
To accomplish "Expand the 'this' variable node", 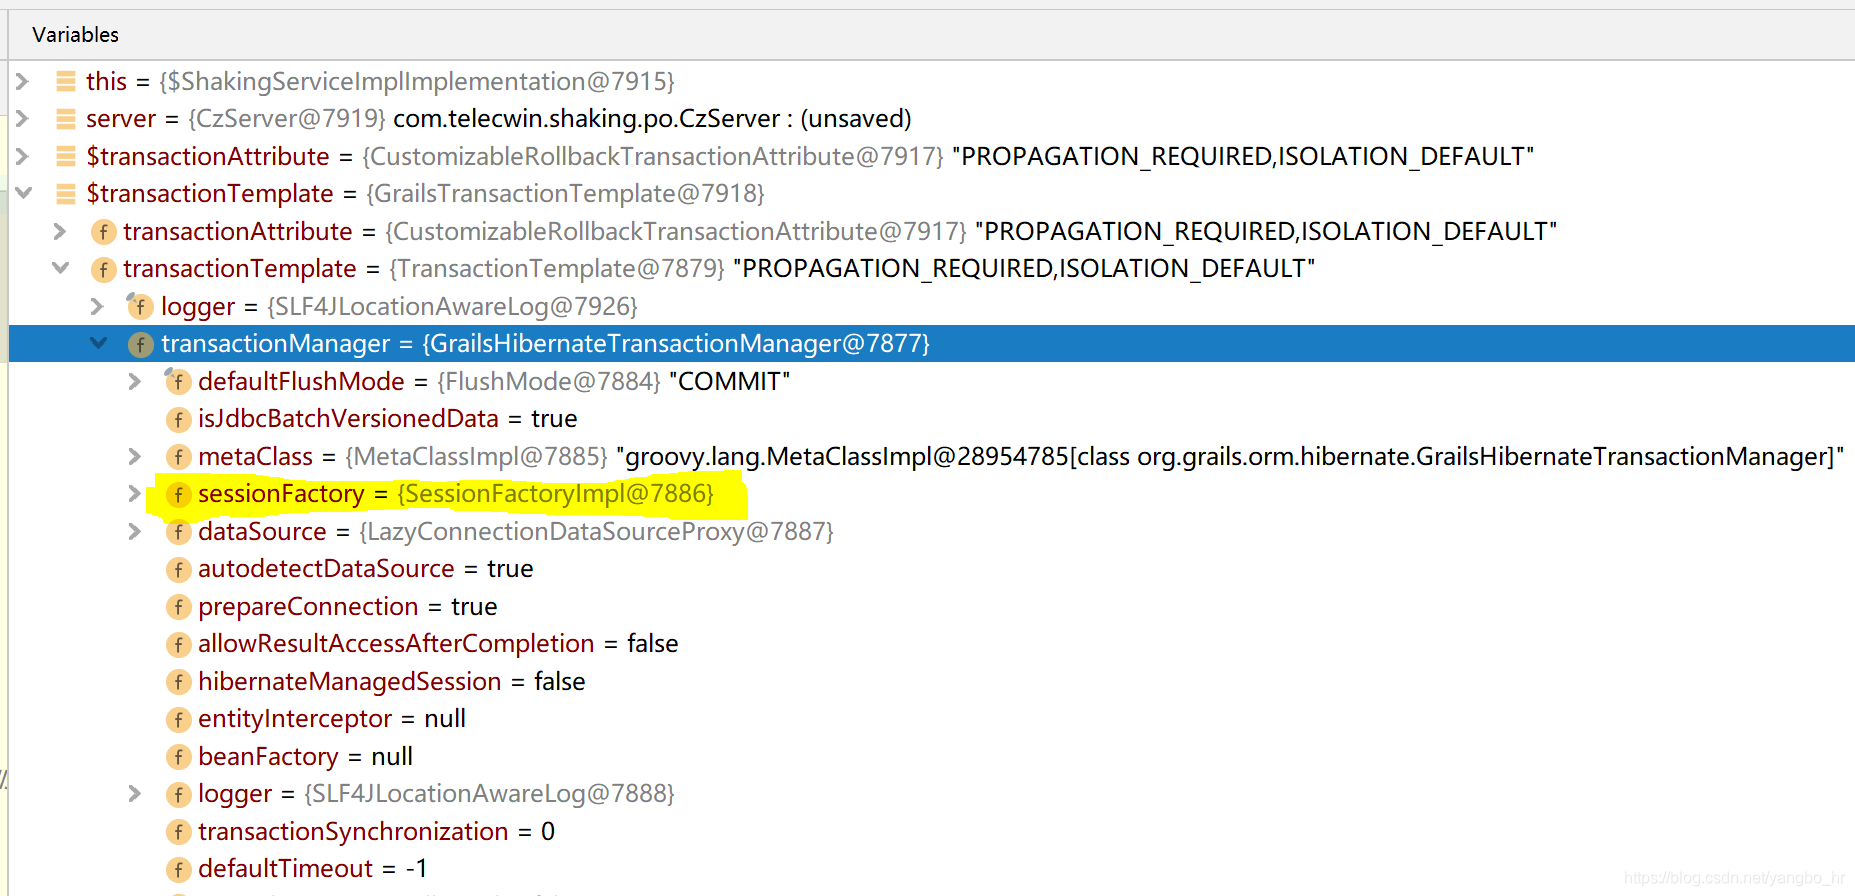I will (x=22, y=81).
